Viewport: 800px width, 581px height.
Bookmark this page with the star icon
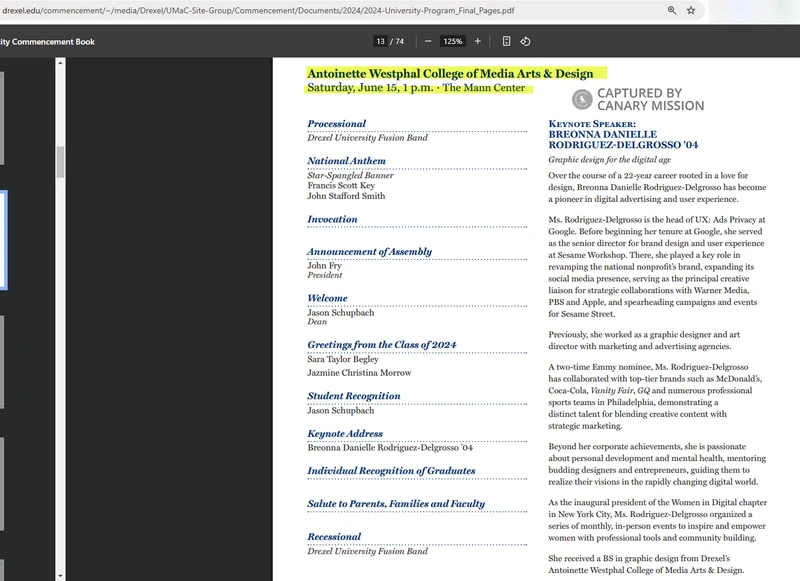coord(691,10)
